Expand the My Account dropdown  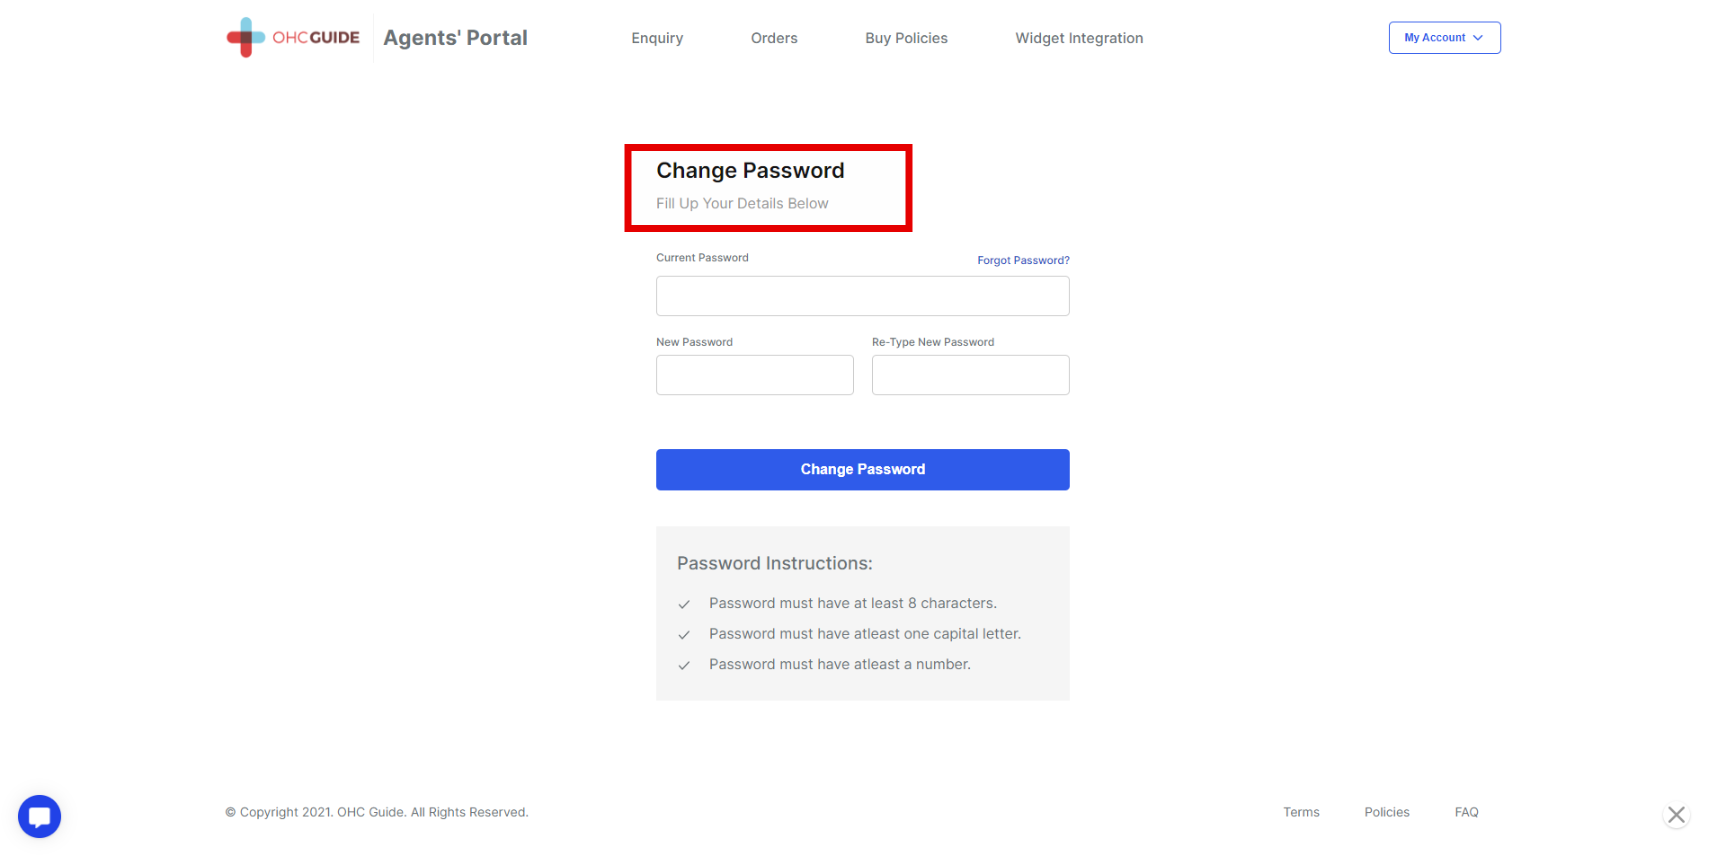(1443, 38)
